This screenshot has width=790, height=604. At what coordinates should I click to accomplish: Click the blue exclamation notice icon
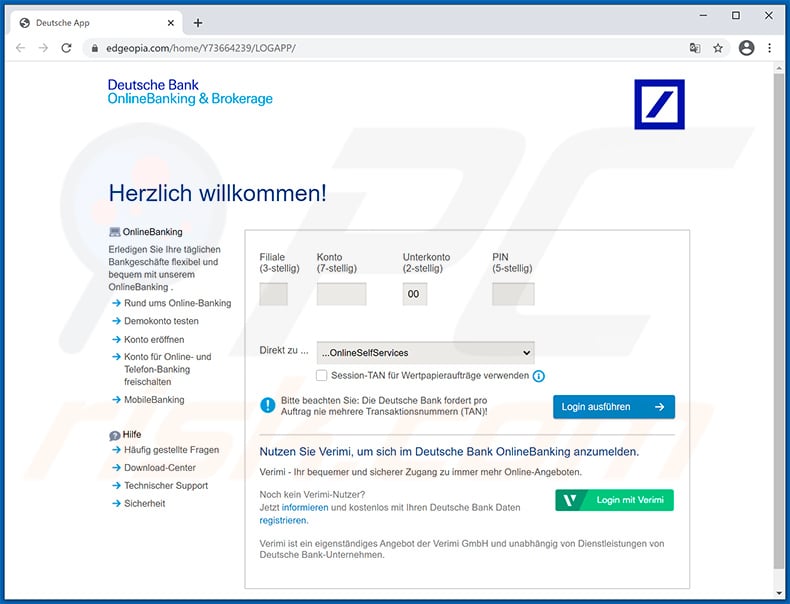268,405
